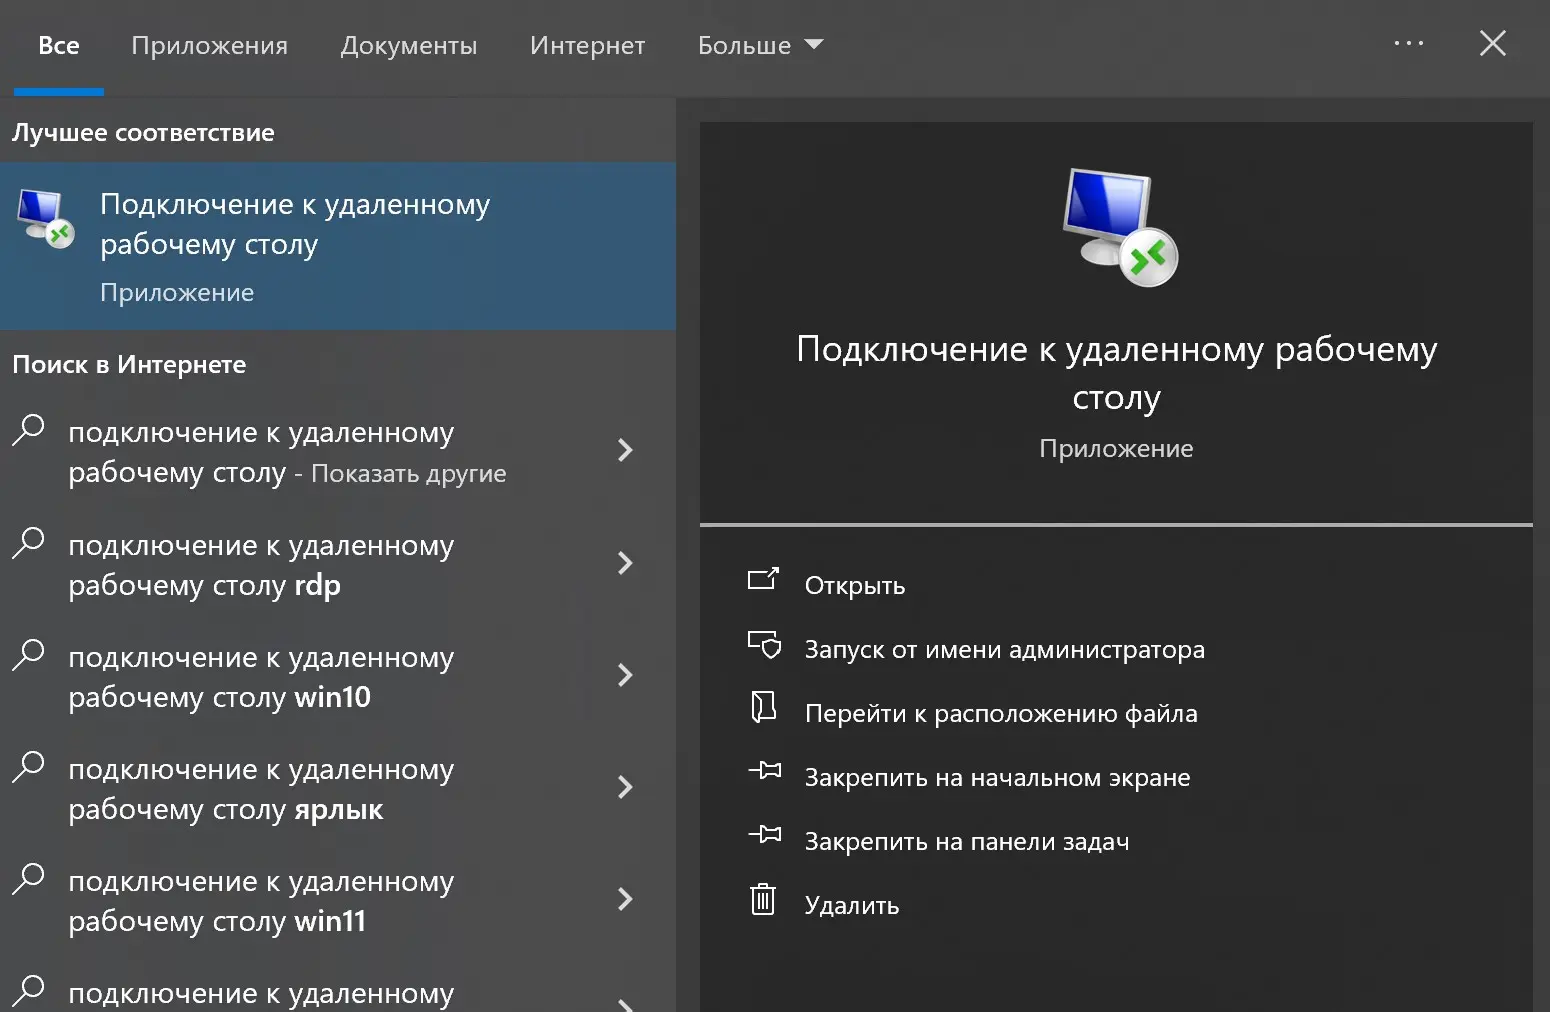Click the Run as administrator shield icon
The height and width of the screenshot is (1012, 1550).
tap(764, 645)
